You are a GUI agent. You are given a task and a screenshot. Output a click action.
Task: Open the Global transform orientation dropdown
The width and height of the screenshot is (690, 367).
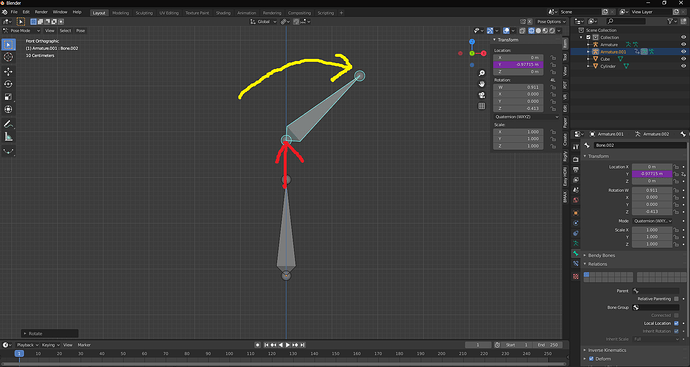pyautogui.click(x=264, y=22)
